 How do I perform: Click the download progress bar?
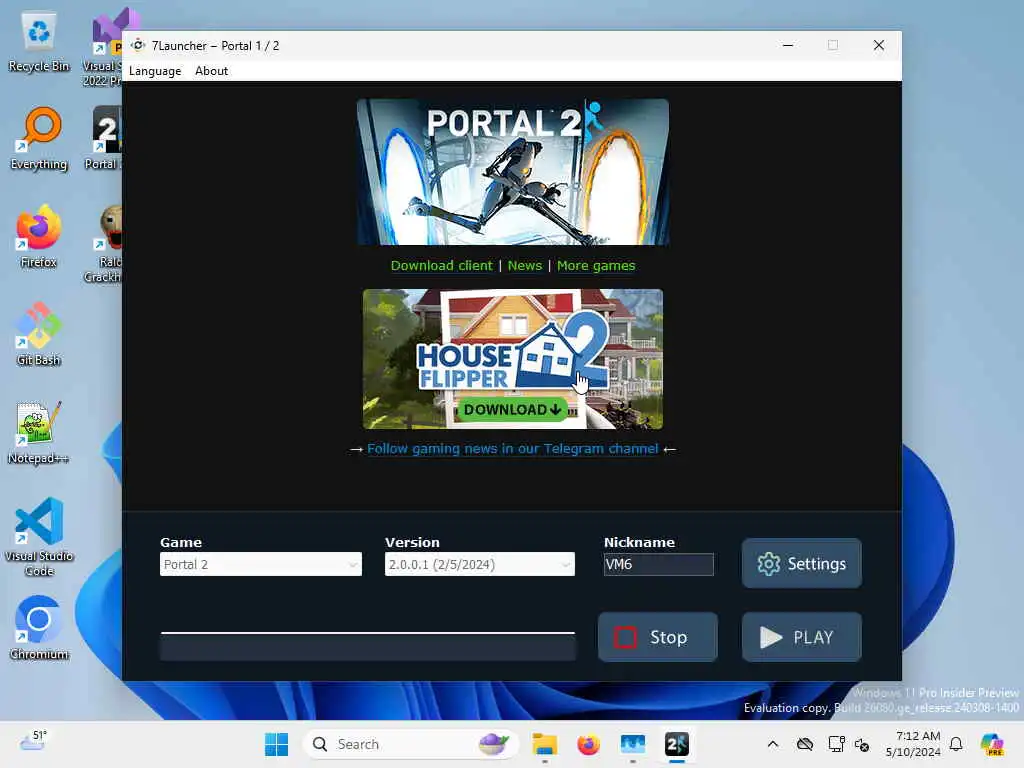point(368,646)
